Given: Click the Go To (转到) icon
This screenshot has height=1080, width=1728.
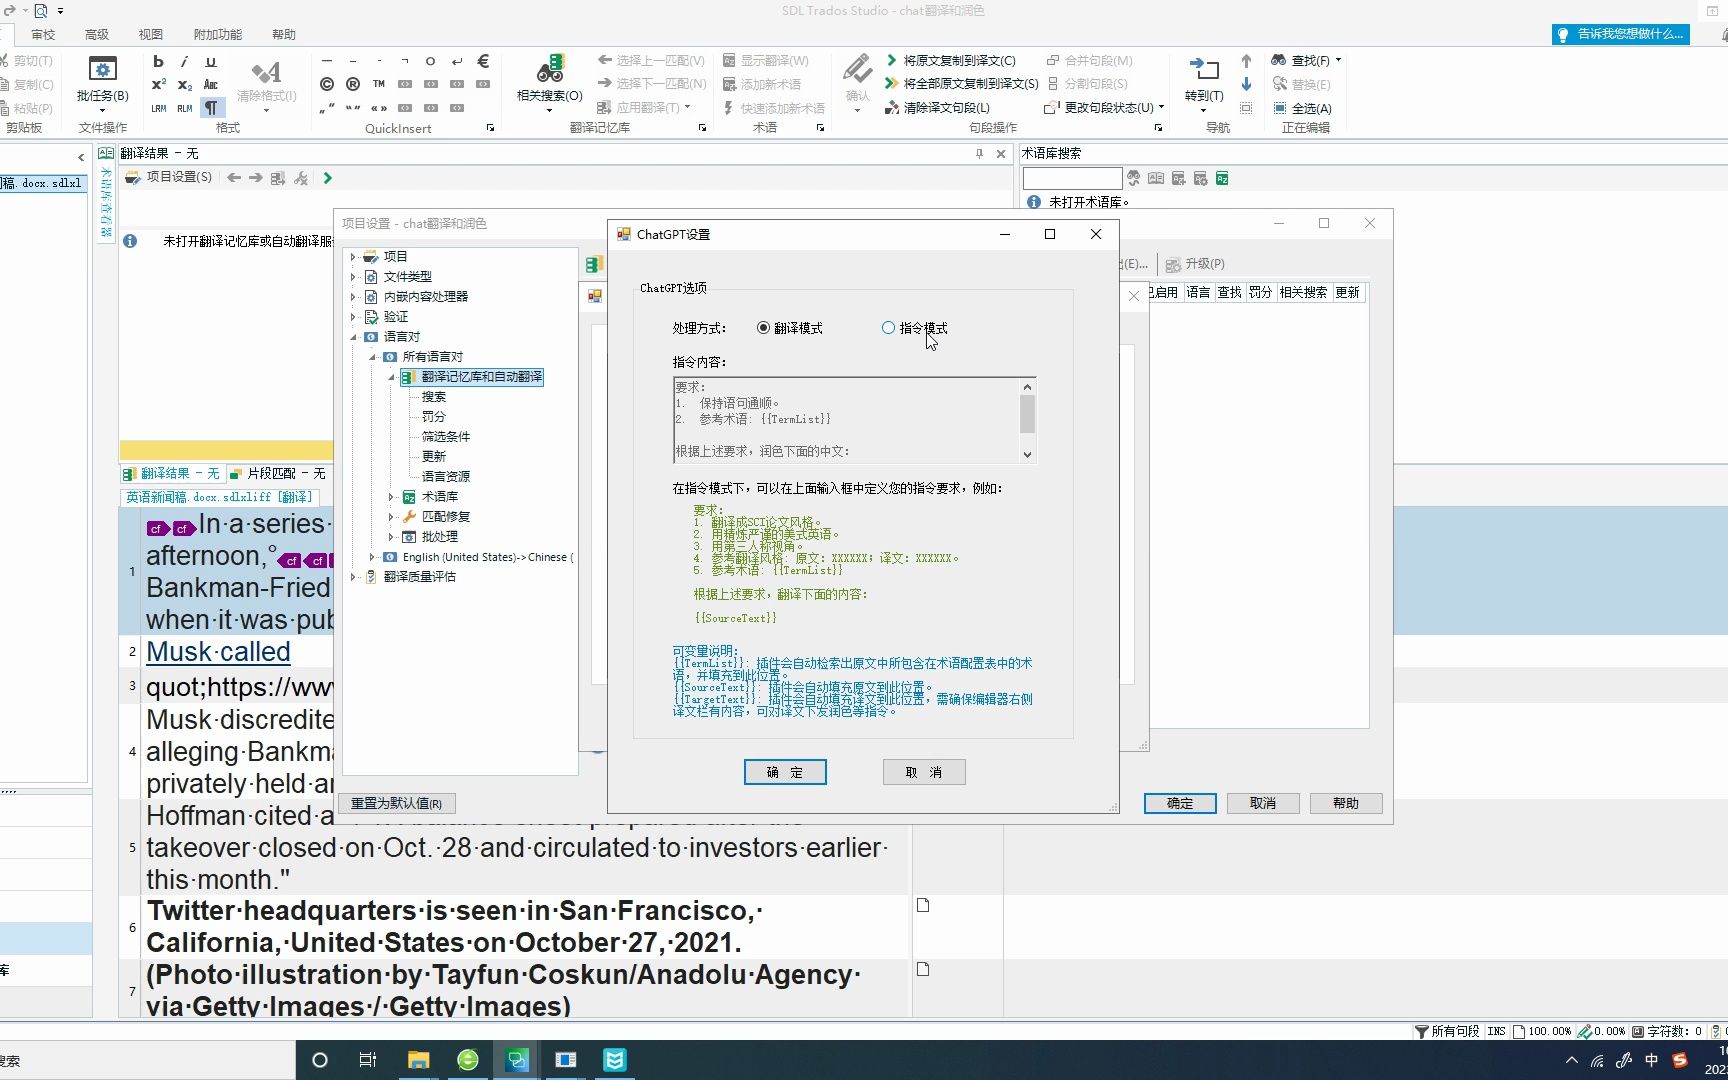Looking at the screenshot, I should point(1204,68).
